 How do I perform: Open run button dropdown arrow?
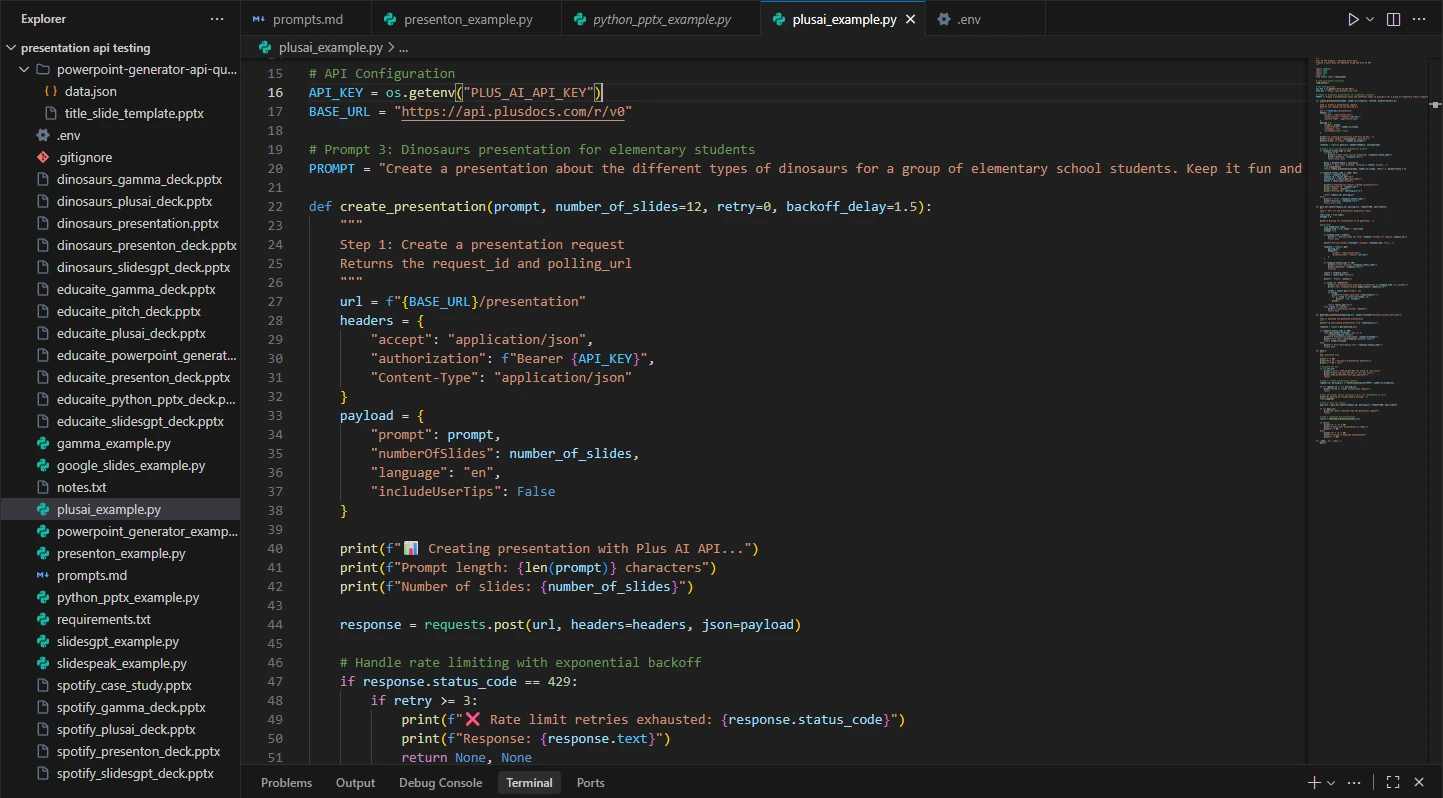(1371, 20)
